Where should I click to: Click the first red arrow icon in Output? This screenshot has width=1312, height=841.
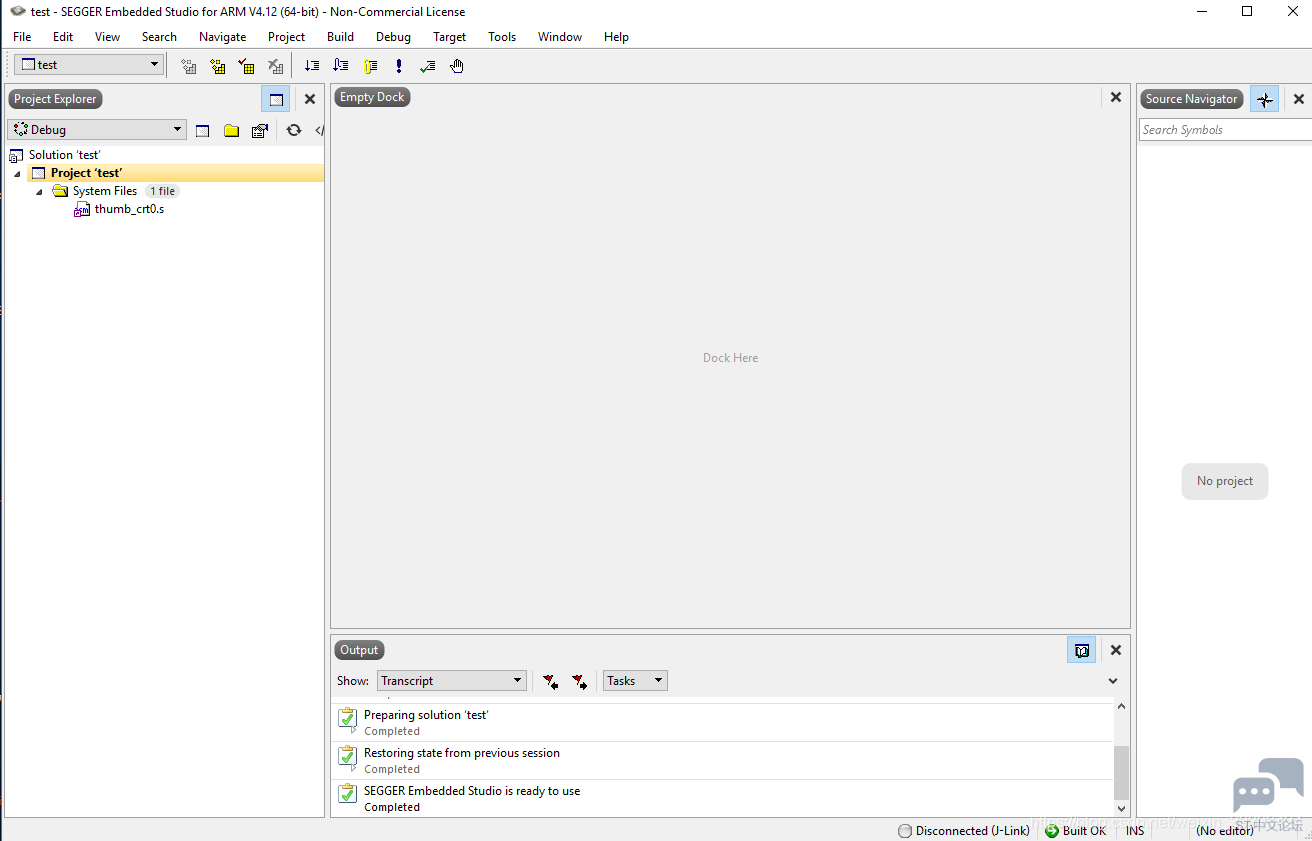click(550, 681)
